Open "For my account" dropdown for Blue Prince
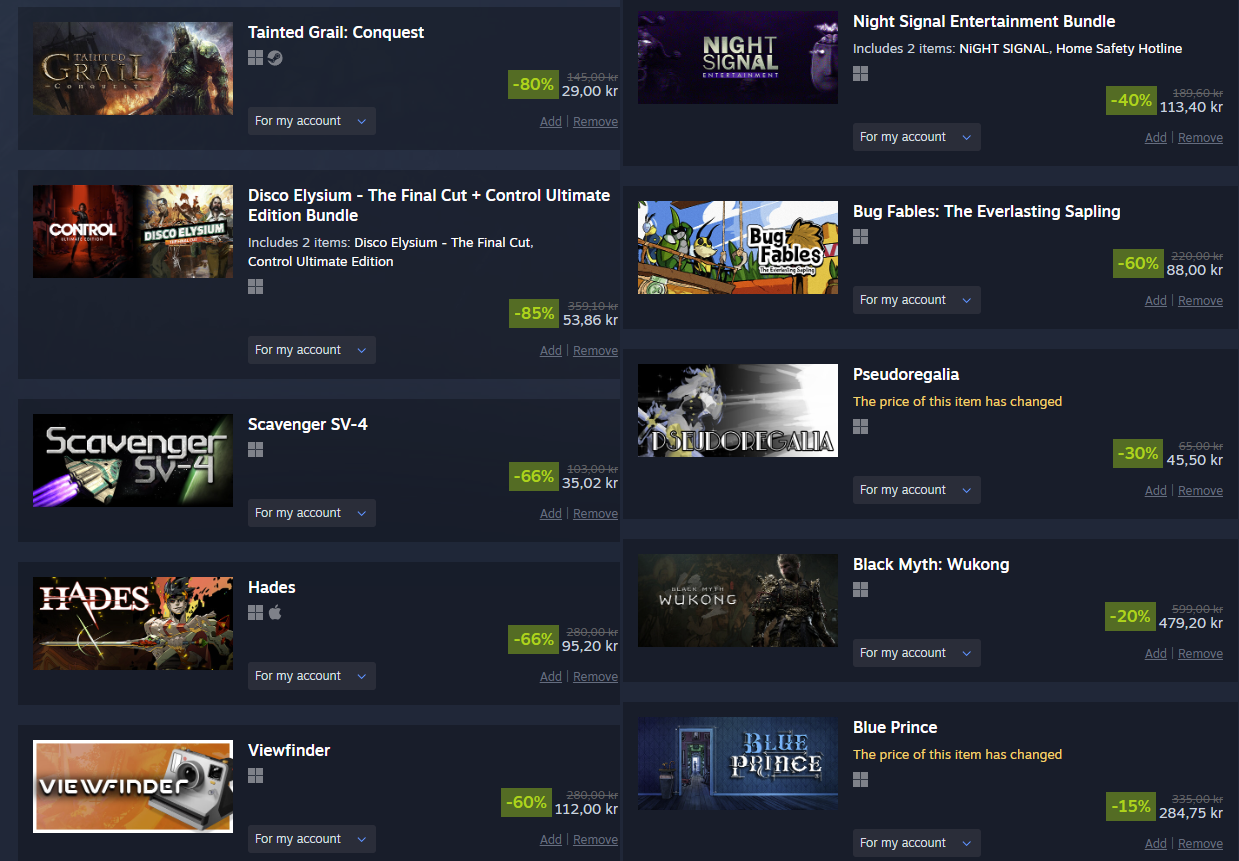1239x861 pixels. 917,843
